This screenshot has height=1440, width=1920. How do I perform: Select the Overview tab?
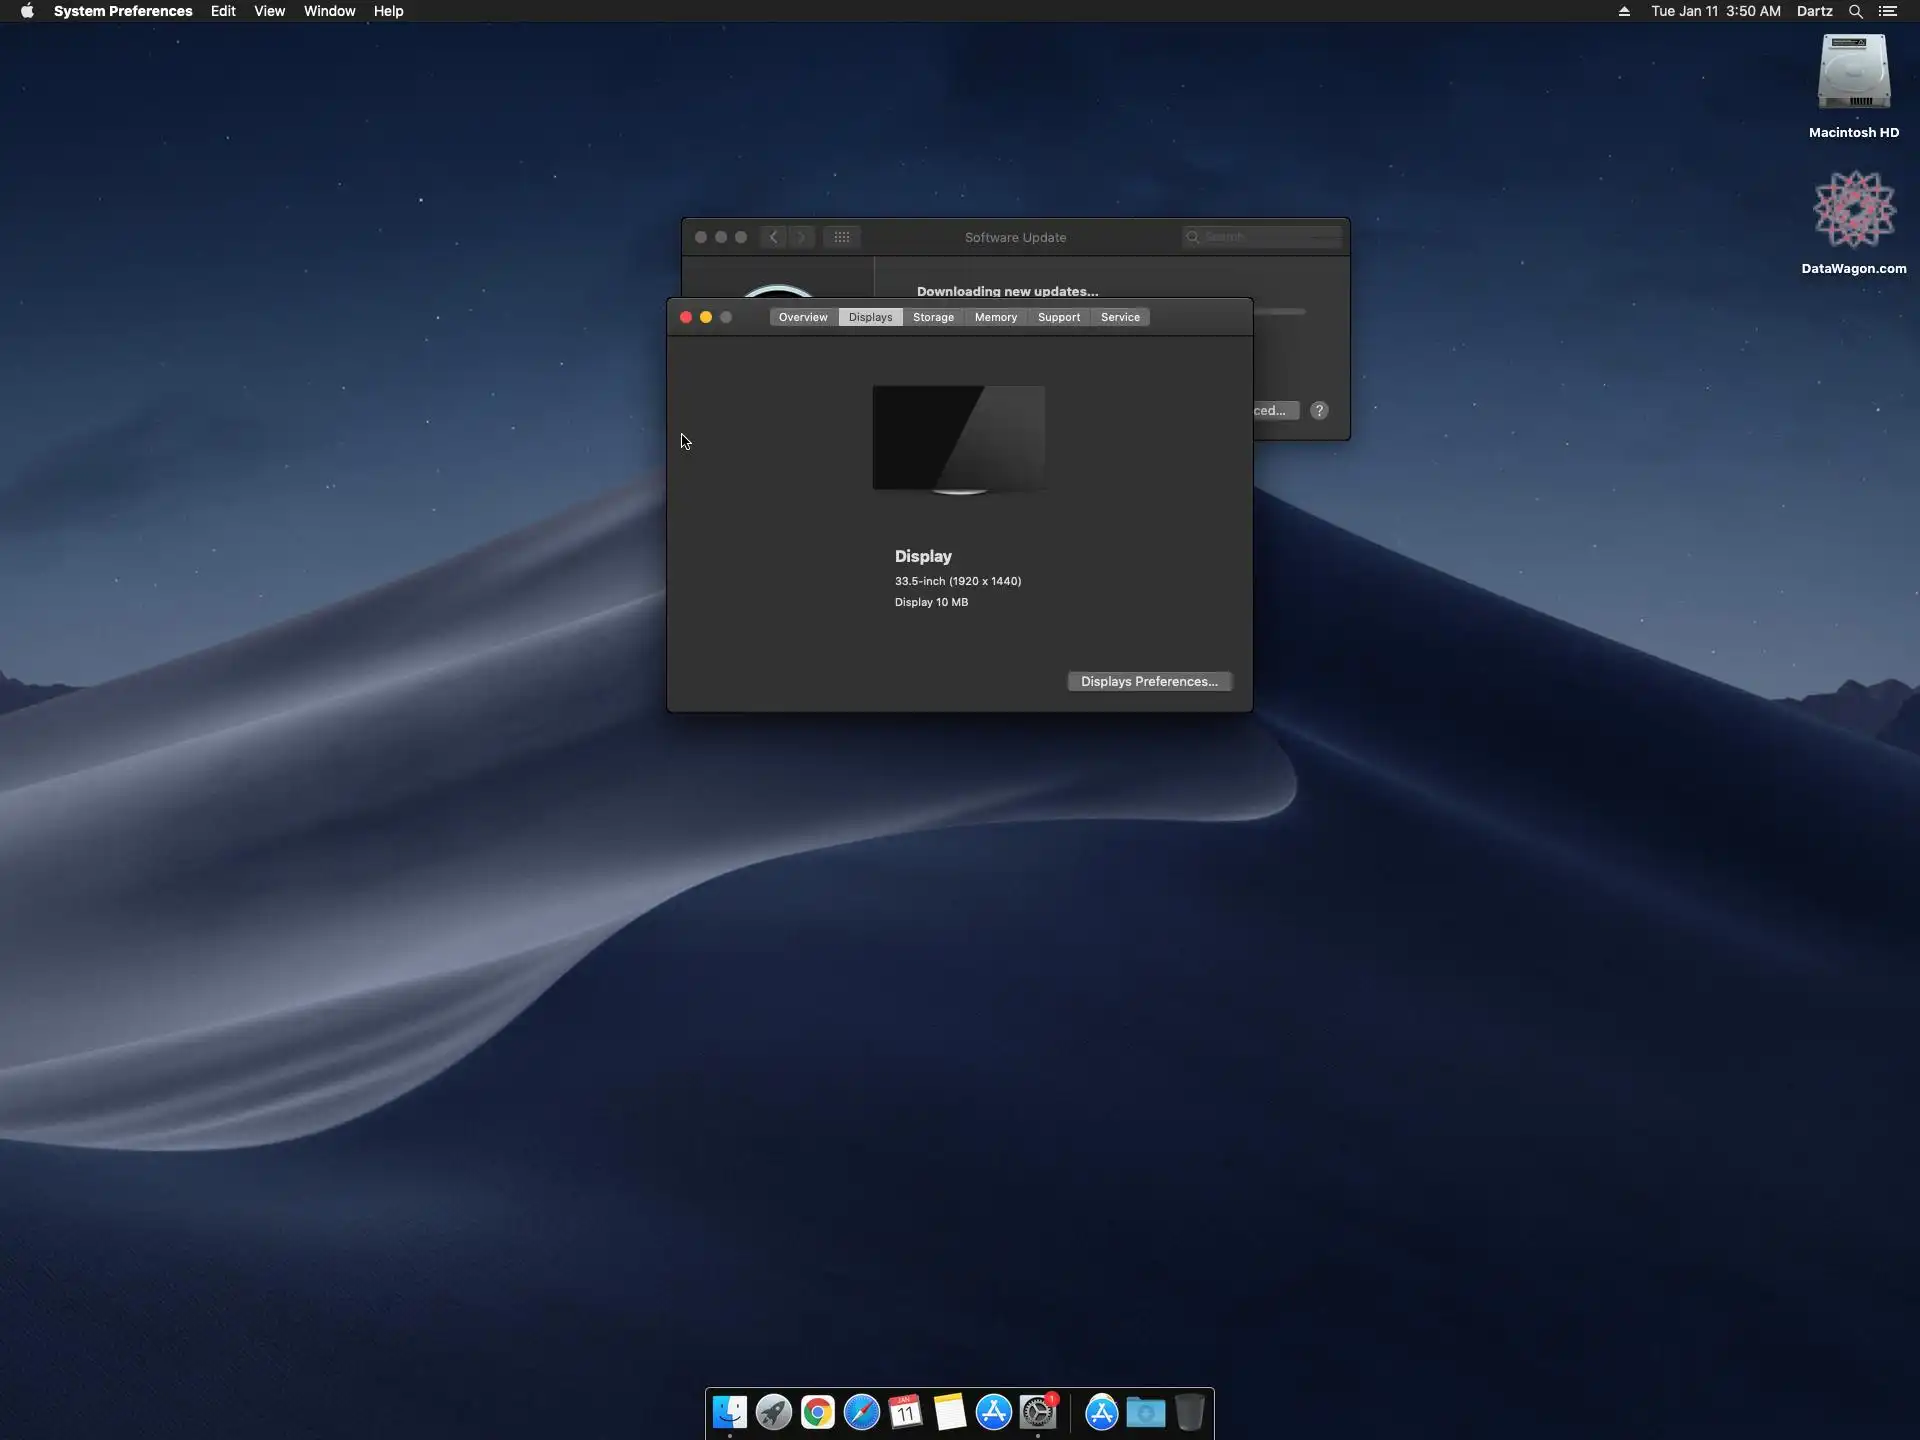coord(802,317)
